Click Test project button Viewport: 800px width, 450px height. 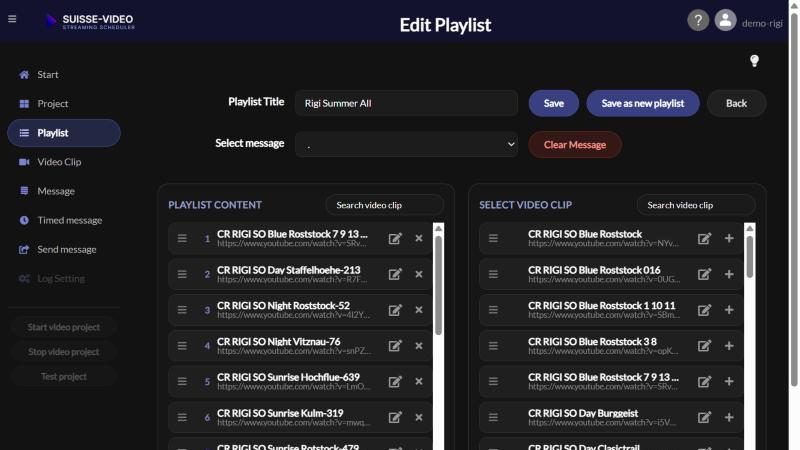pos(64,376)
